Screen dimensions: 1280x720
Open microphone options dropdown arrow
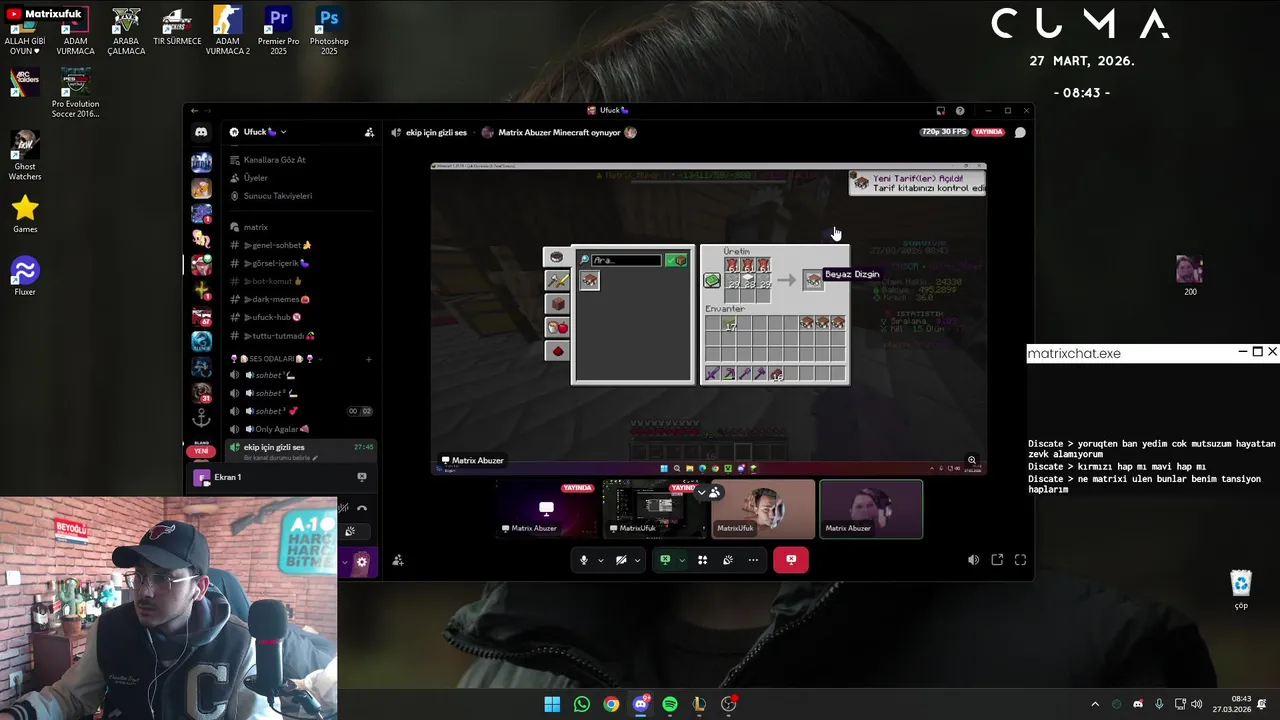coord(600,560)
